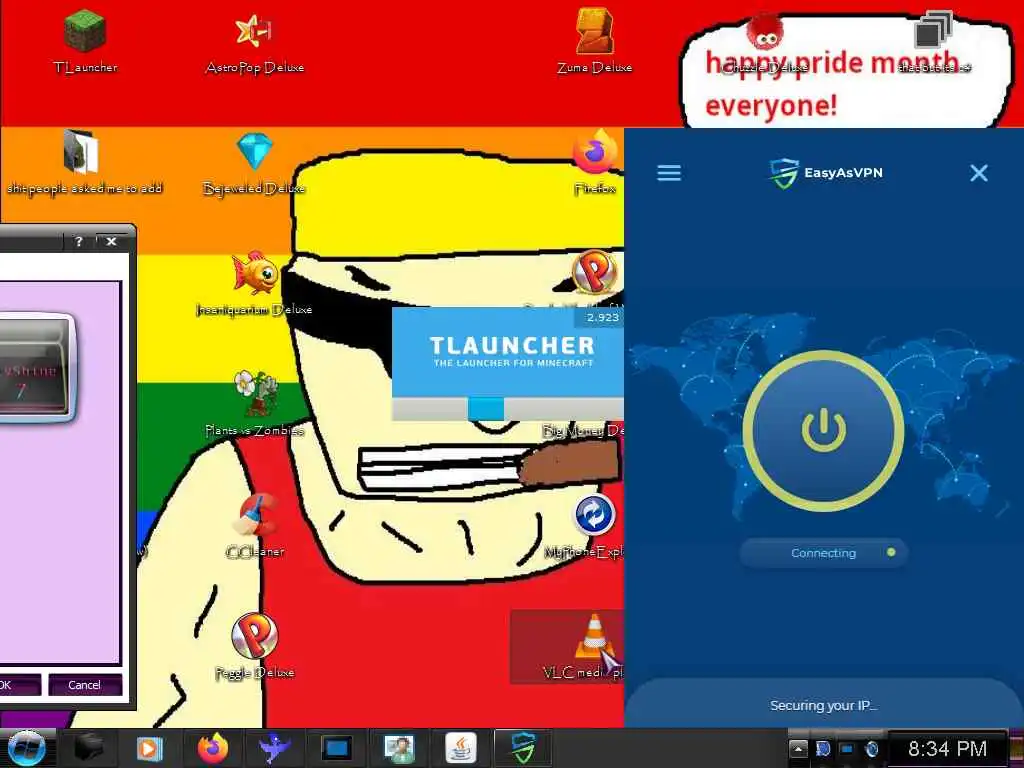Image resolution: width=1024 pixels, height=768 pixels.
Task: Close the EasyAsVPN panel with X
Action: pos(978,173)
